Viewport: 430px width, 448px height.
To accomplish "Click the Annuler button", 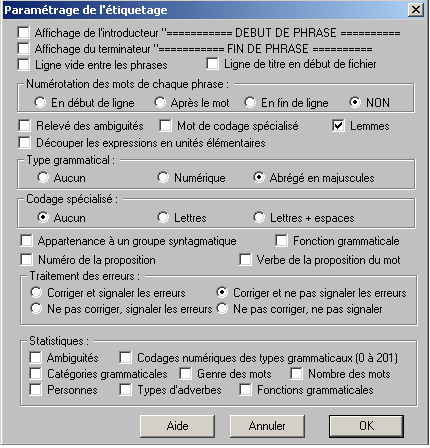I will [267, 426].
